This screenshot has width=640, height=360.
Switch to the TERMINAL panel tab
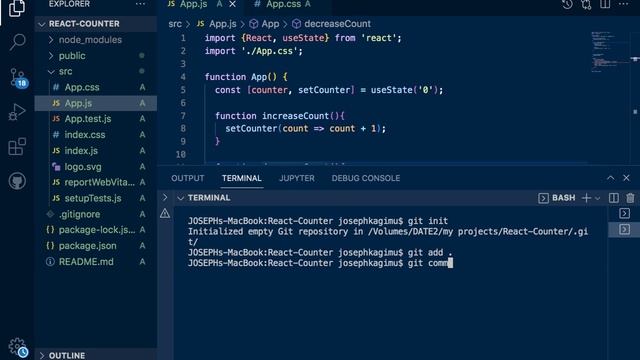coord(242,178)
